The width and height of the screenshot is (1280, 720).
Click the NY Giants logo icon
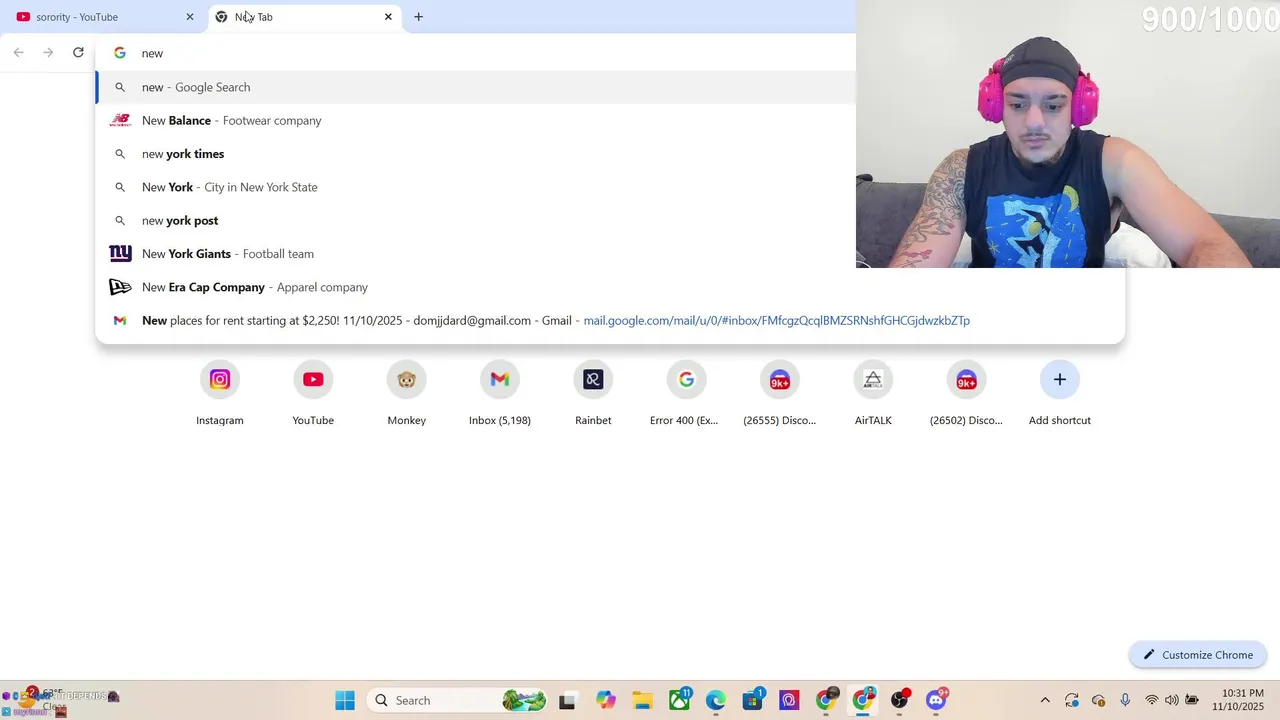[x=120, y=254]
